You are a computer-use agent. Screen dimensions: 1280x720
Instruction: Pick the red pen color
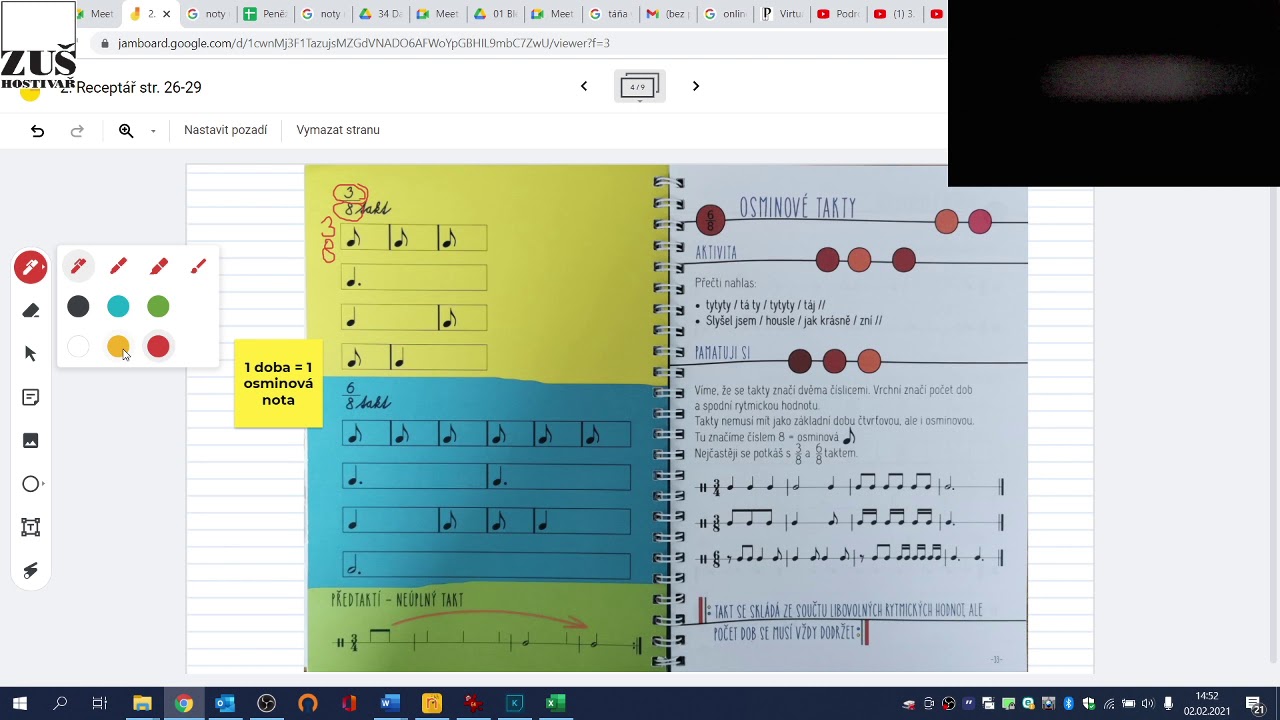pyautogui.click(x=158, y=346)
